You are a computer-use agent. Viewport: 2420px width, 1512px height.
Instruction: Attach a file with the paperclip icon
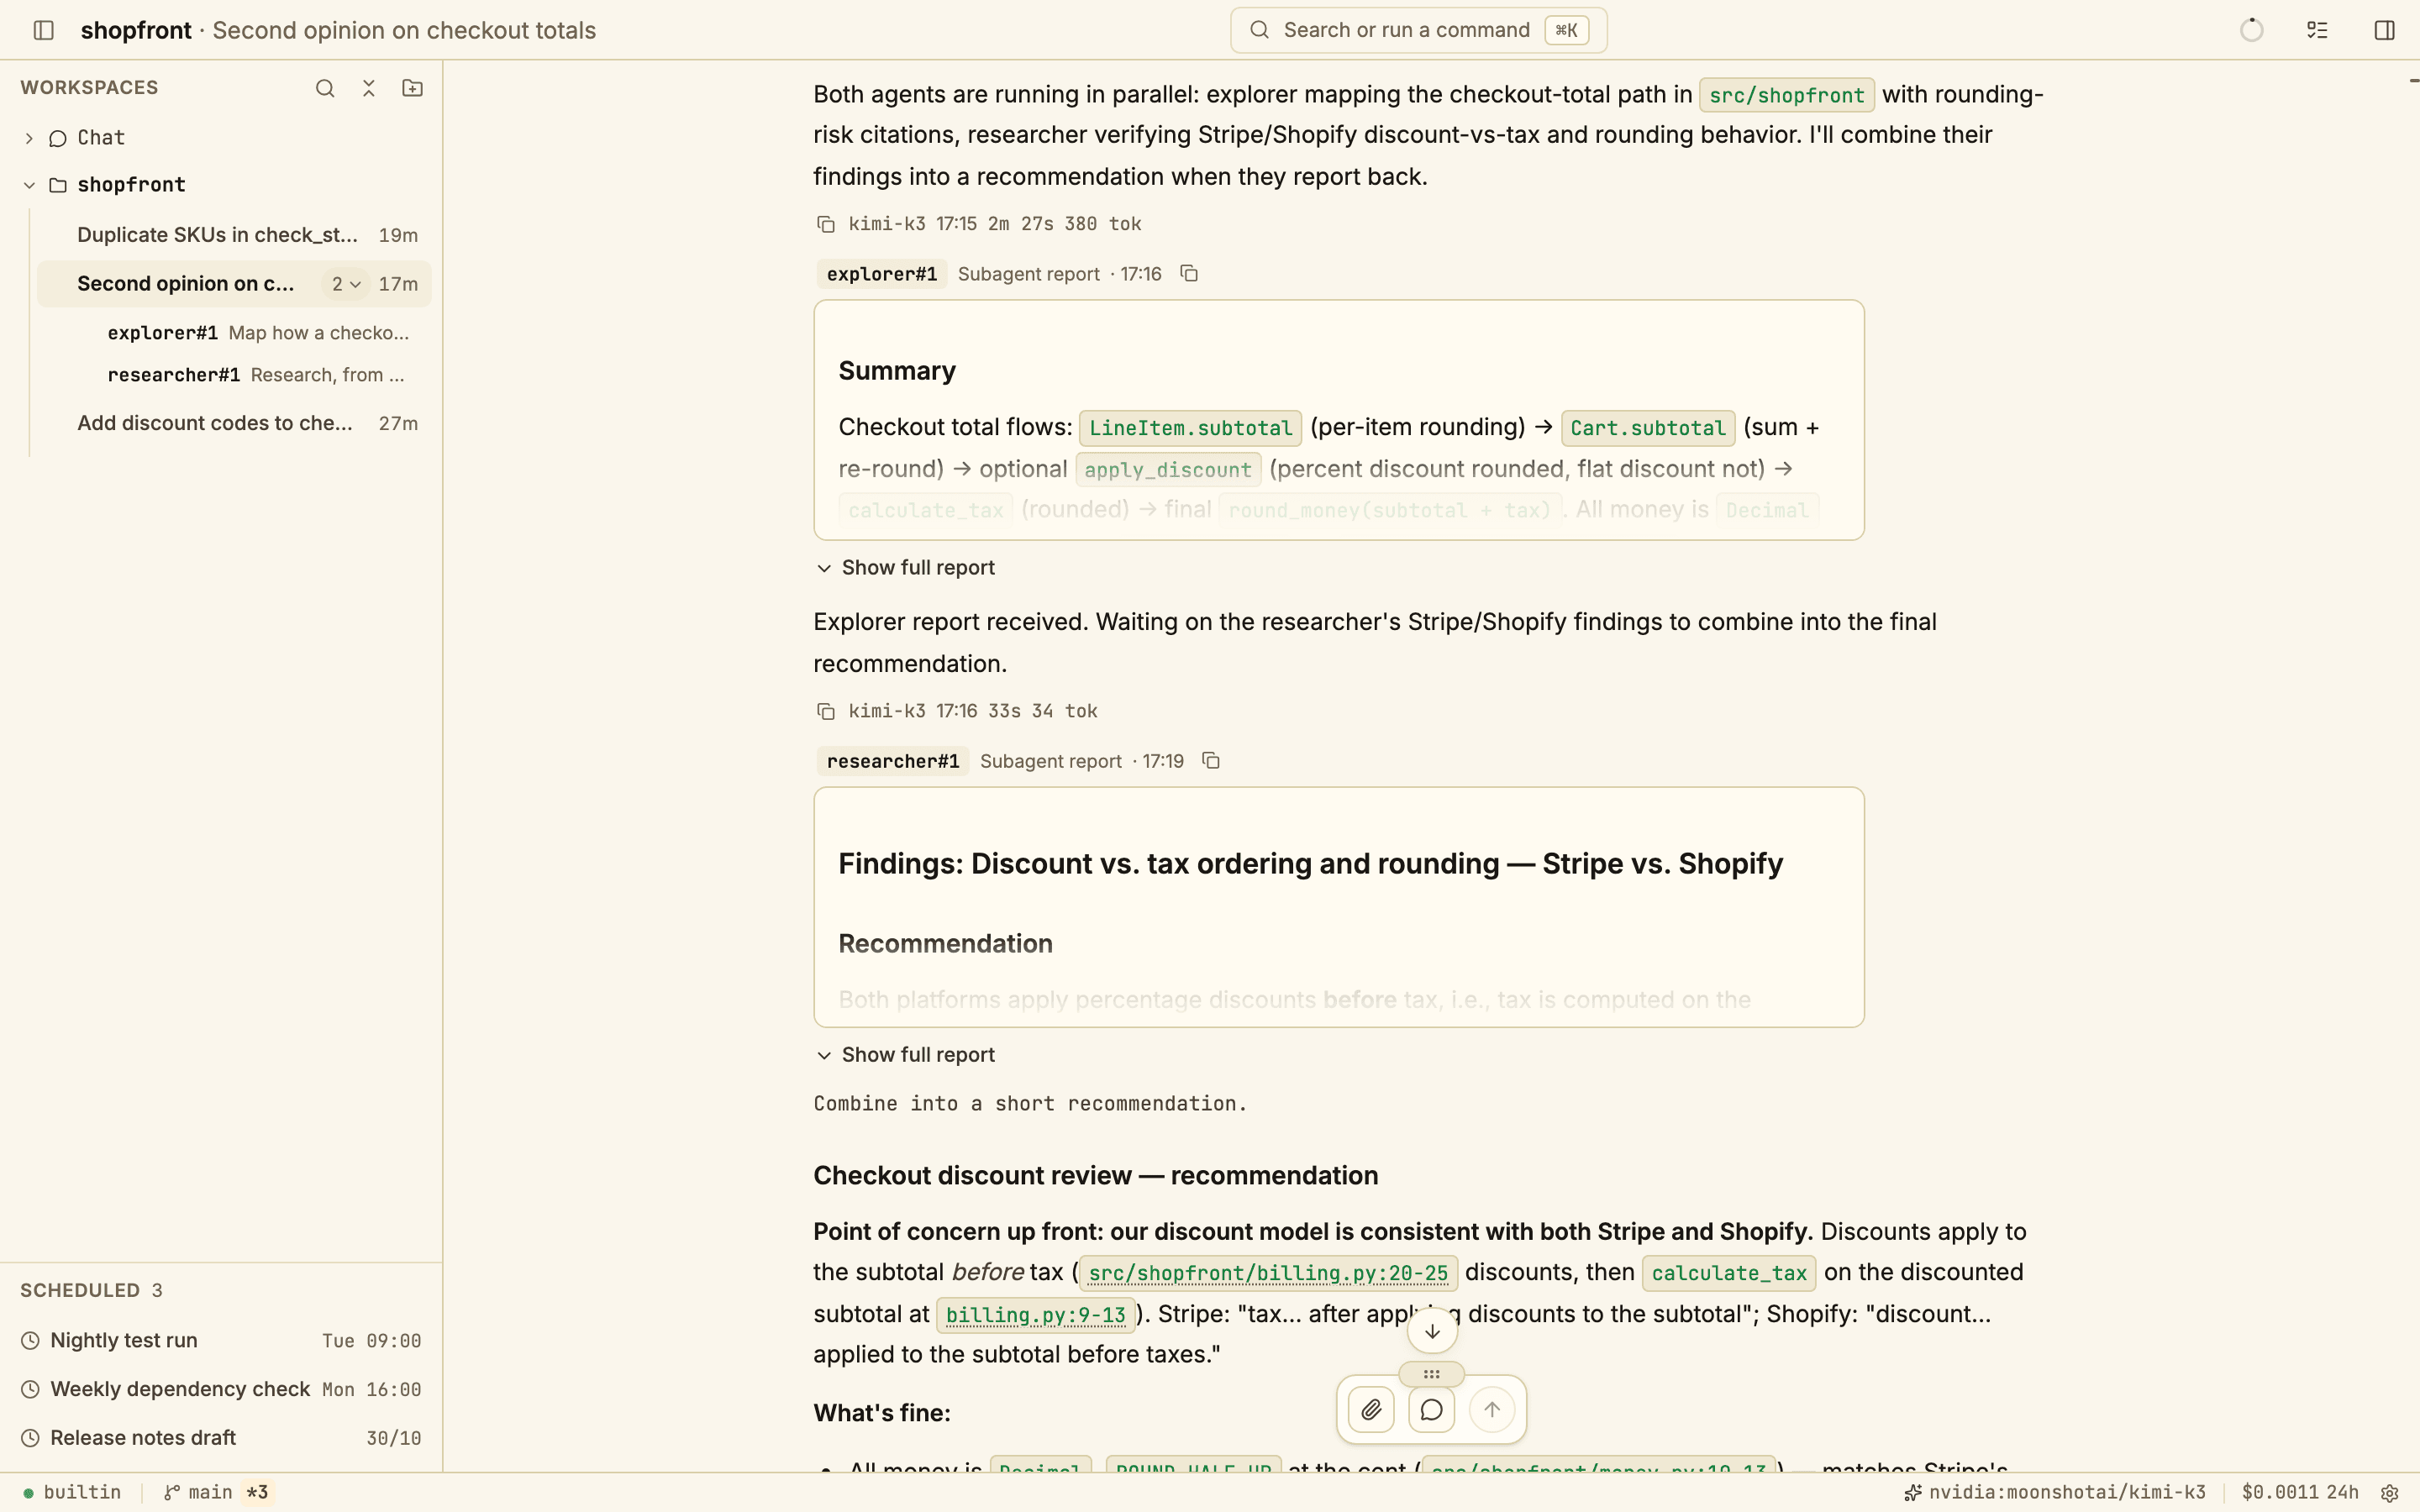[x=1371, y=1410]
